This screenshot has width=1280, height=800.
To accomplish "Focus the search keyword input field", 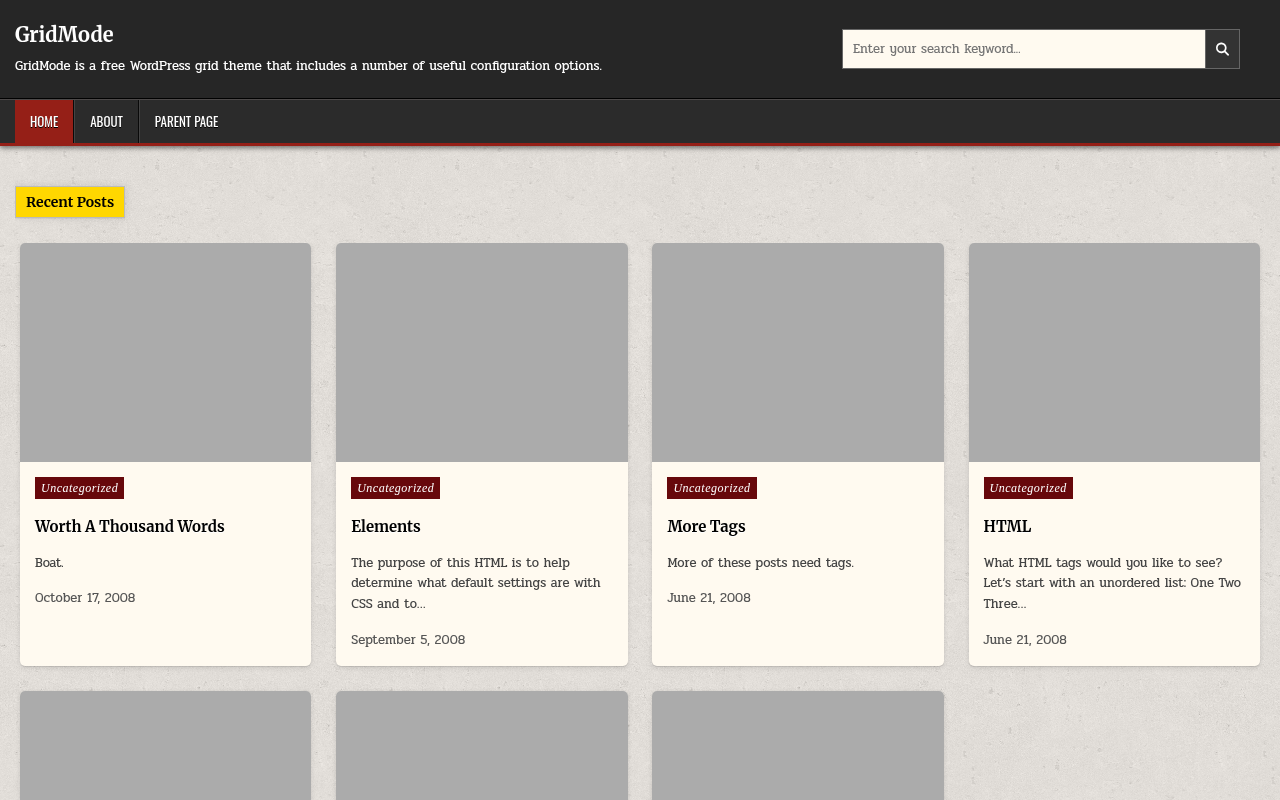I will [x=1024, y=49].
